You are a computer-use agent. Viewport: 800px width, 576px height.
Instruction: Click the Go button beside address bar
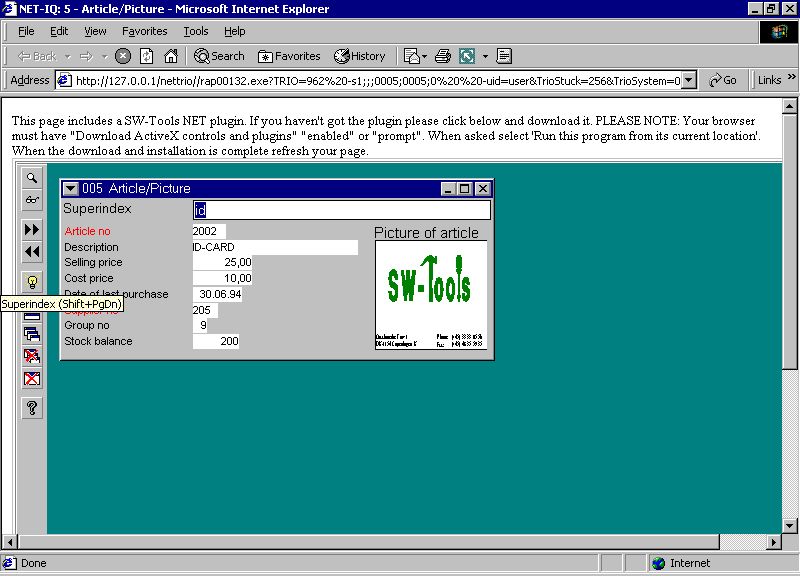(723, 80)
